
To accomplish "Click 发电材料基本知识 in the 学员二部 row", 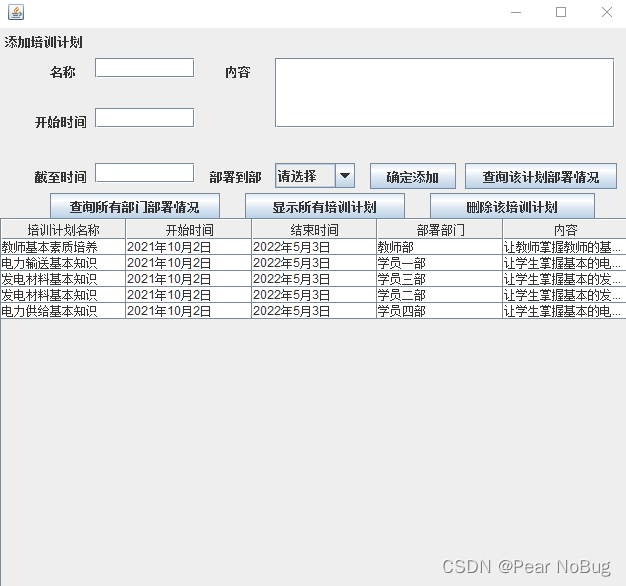I will tap(63, 295).
